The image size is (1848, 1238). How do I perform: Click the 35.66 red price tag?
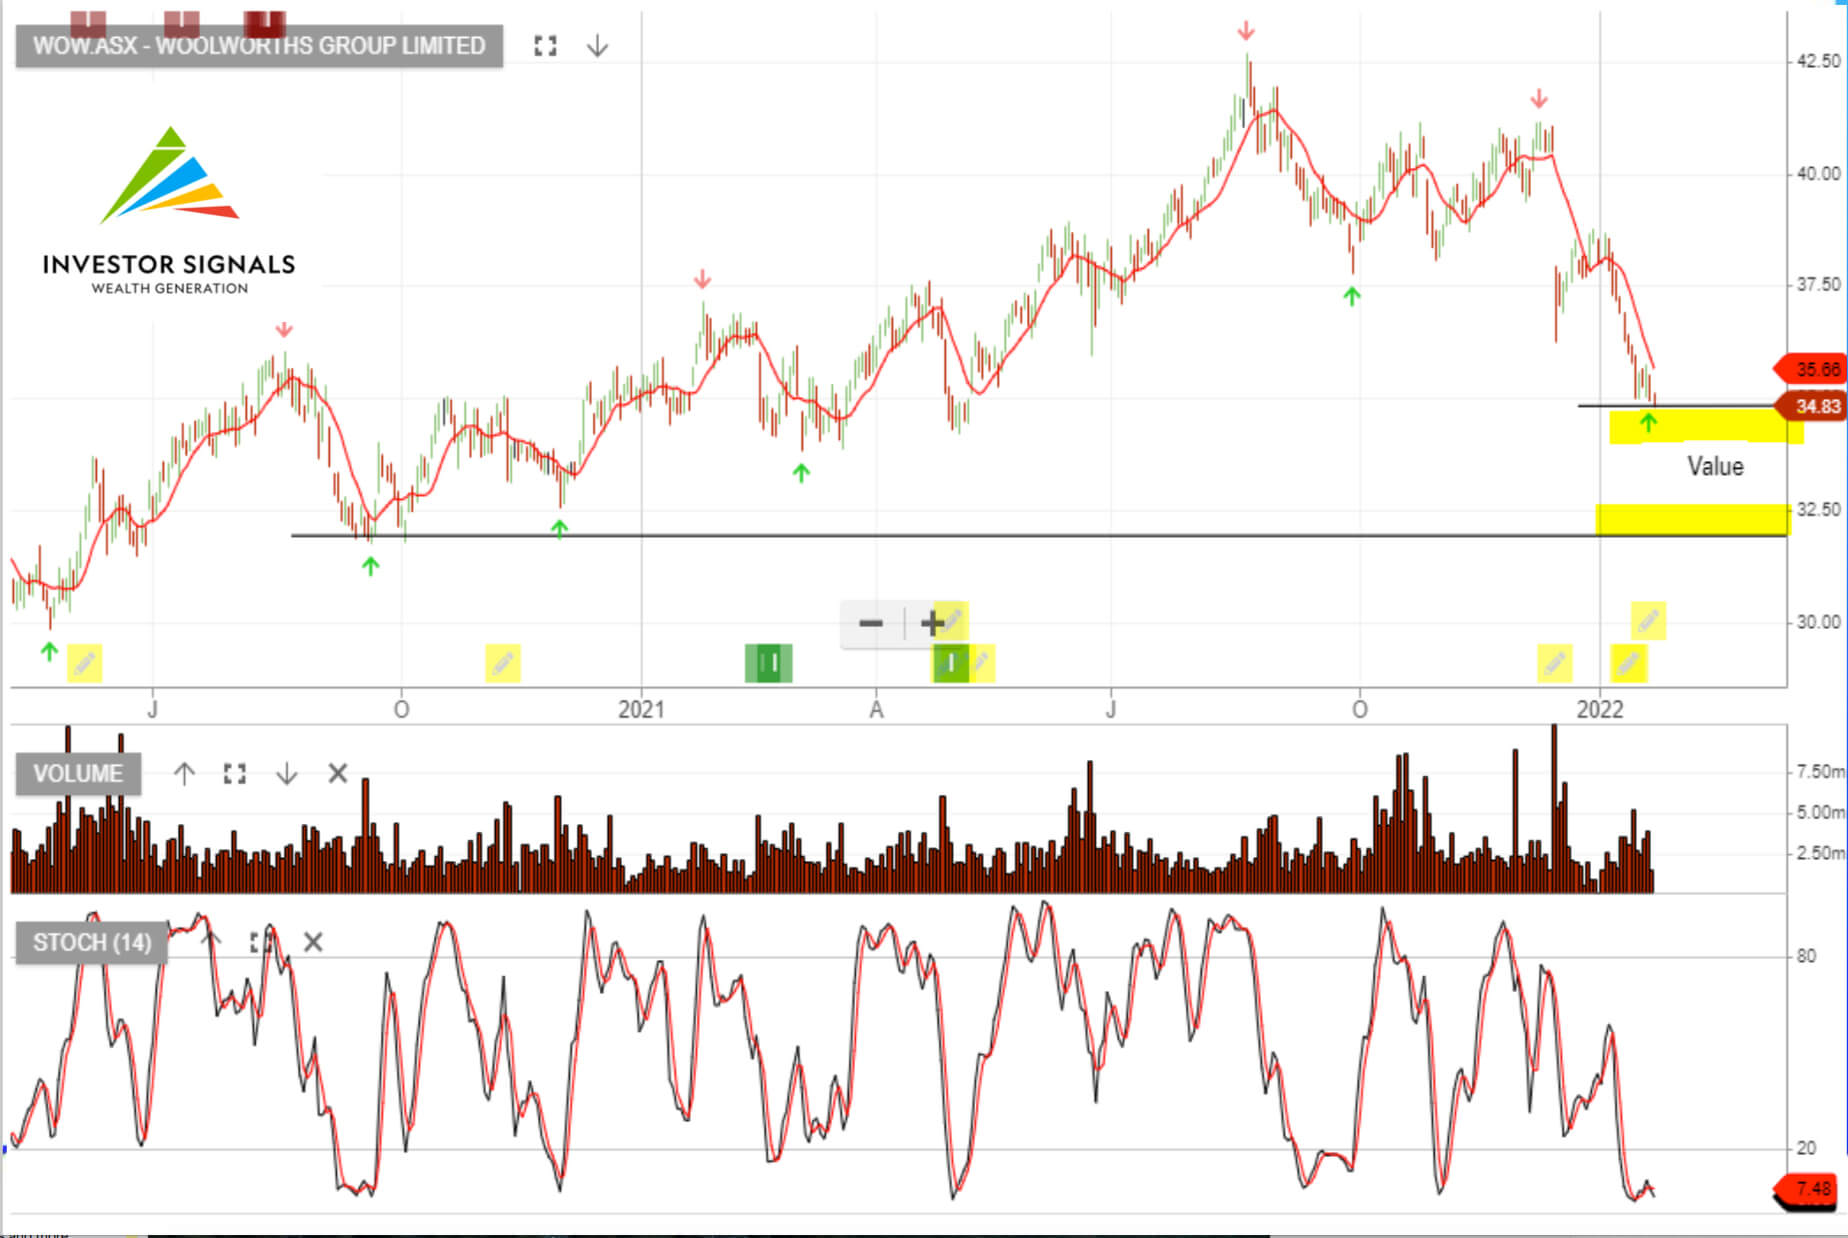tap(1809, 370)
